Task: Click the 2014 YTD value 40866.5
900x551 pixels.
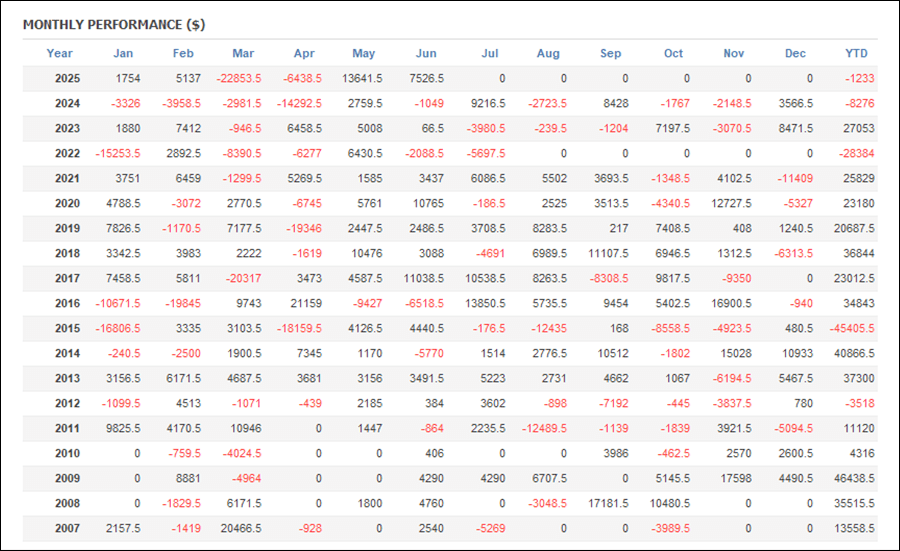Action: pyautogui.click(x=854, y=353)
